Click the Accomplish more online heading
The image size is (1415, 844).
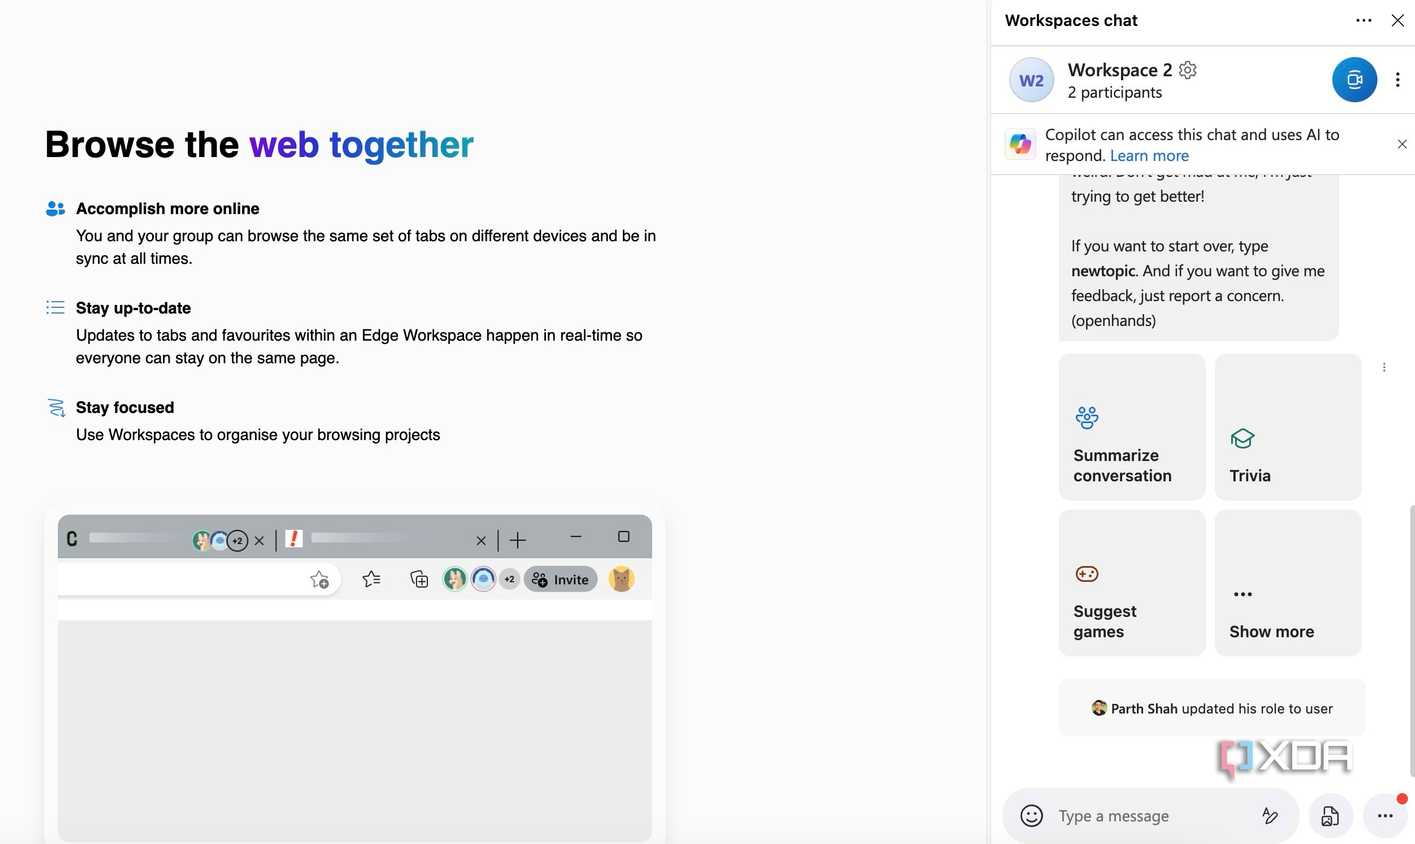[x=168, y=208]
